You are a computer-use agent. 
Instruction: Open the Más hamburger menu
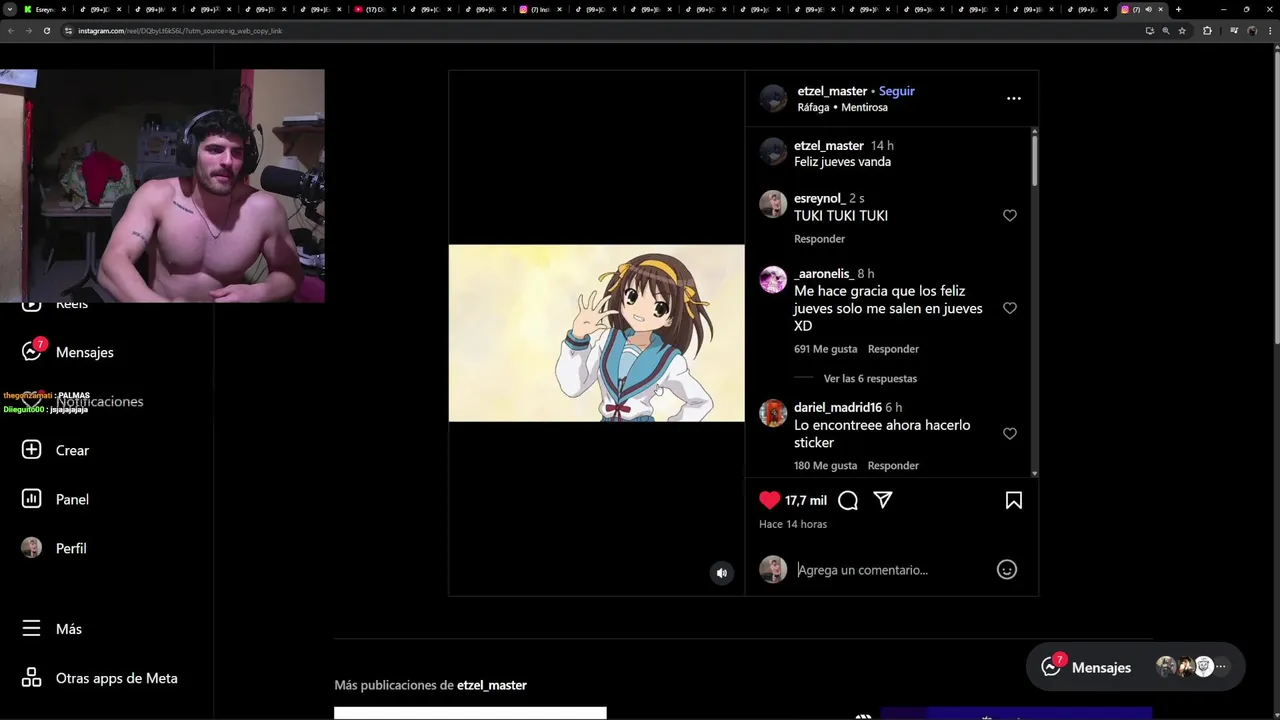coord(68,629)
